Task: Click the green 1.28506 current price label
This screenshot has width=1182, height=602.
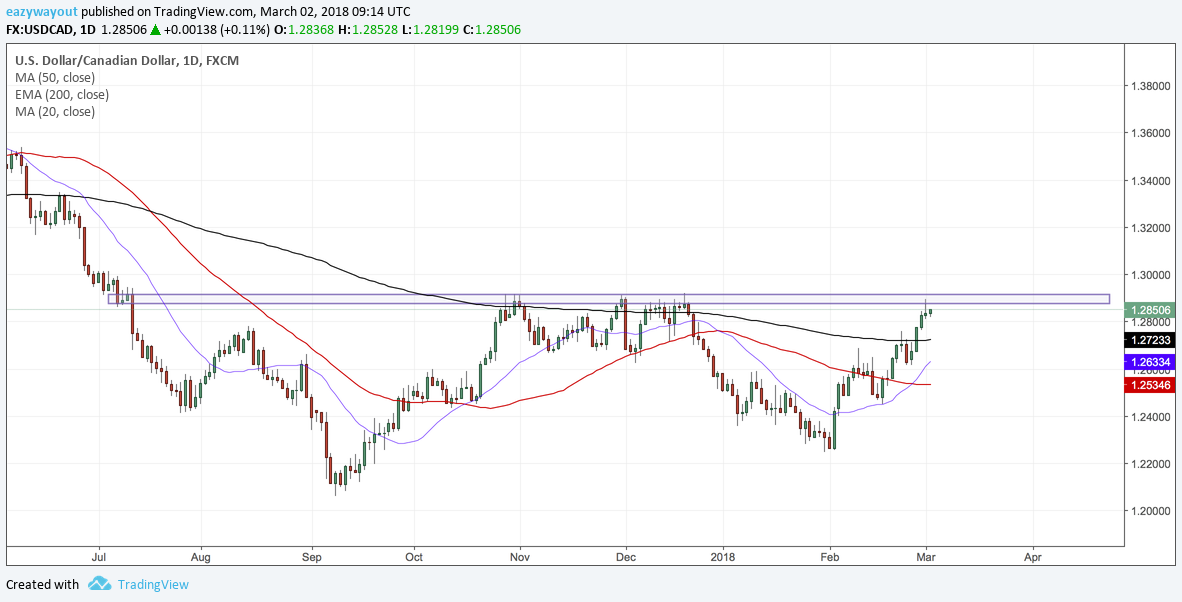Action: (1149, 310)
